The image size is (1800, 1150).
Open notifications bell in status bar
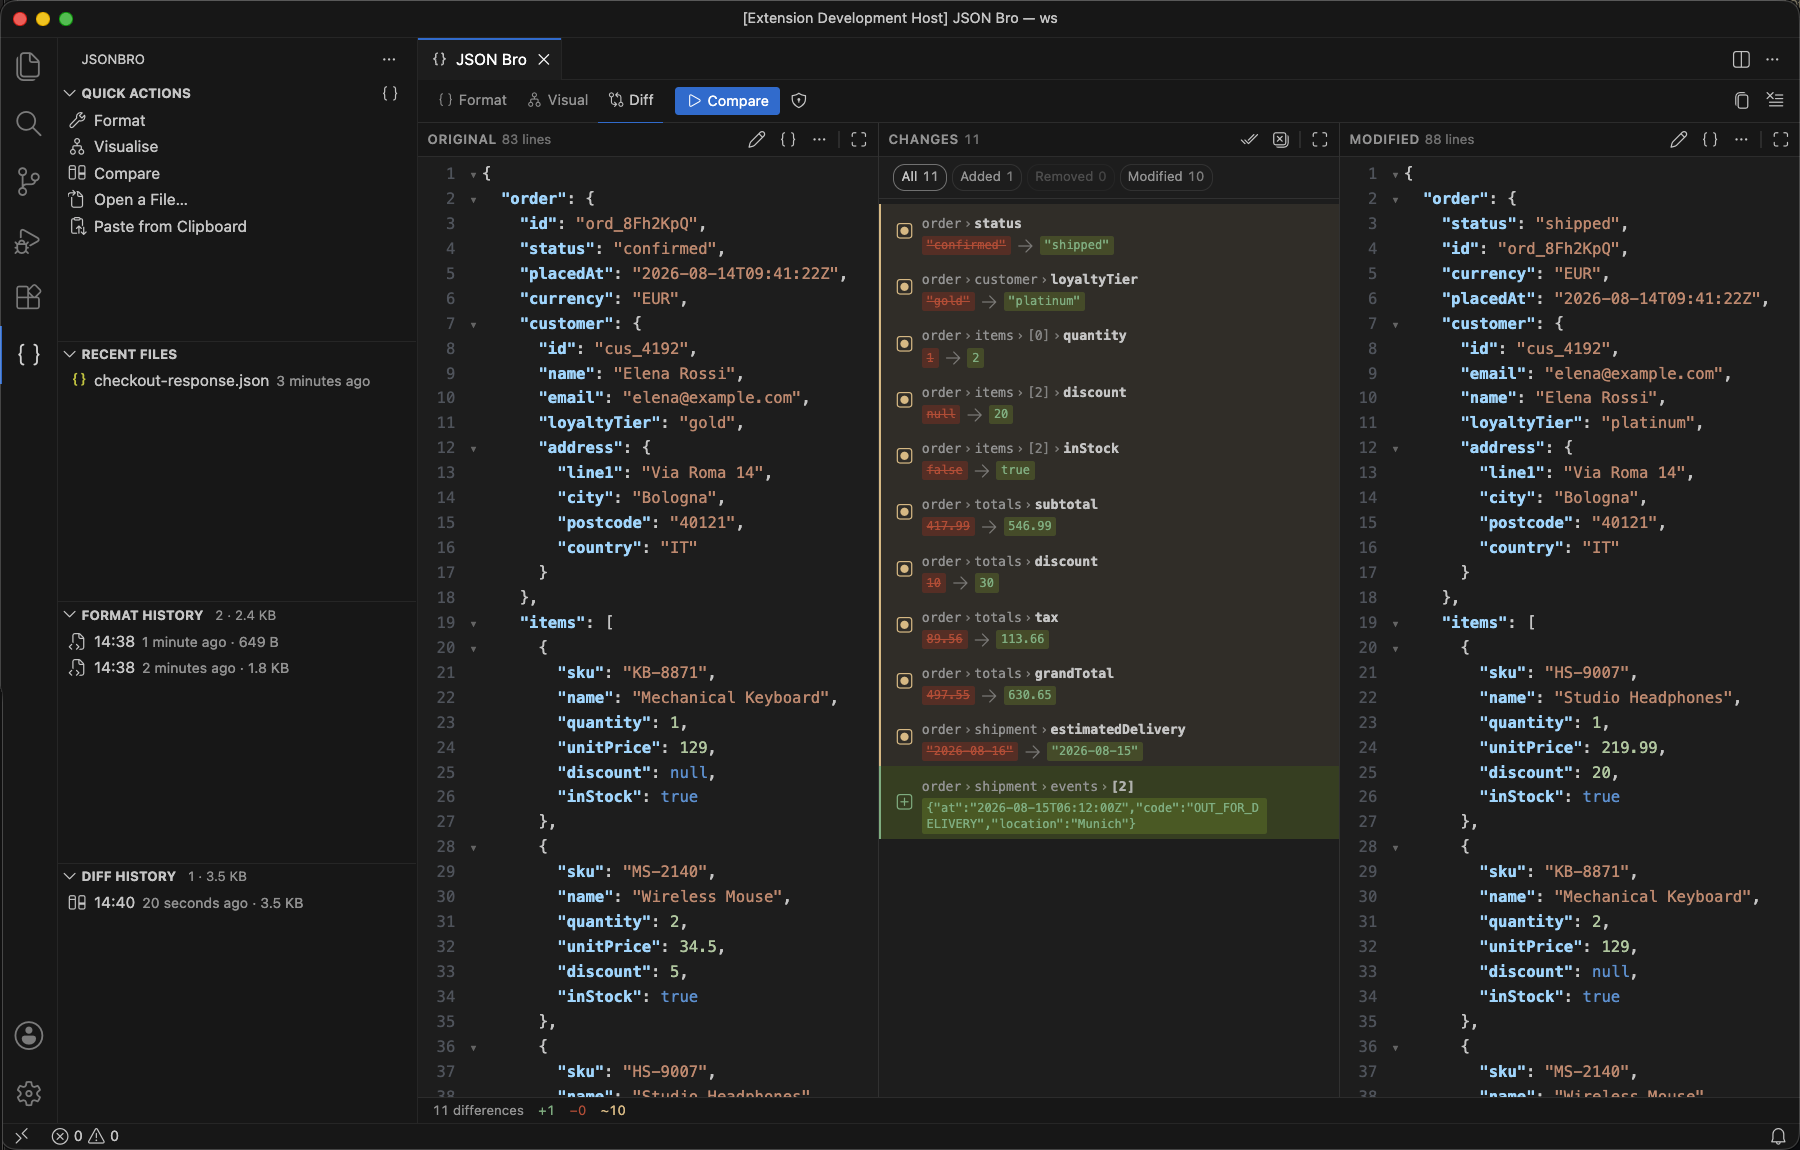click(x=1778, y=1136)
